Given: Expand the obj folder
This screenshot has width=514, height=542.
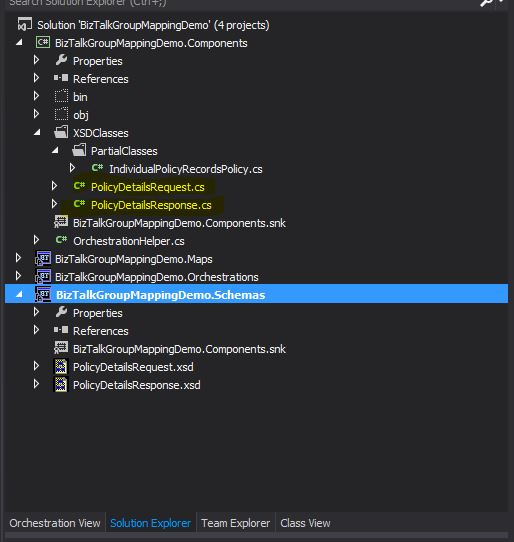Looking at the screenshot, I should [36, 114].
